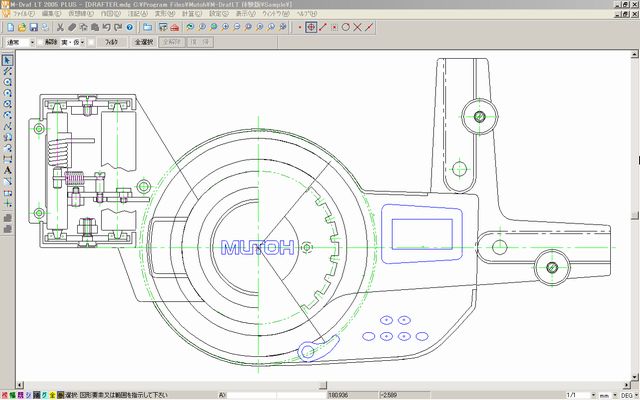Select the Text 'A' tool

point(7,171)
